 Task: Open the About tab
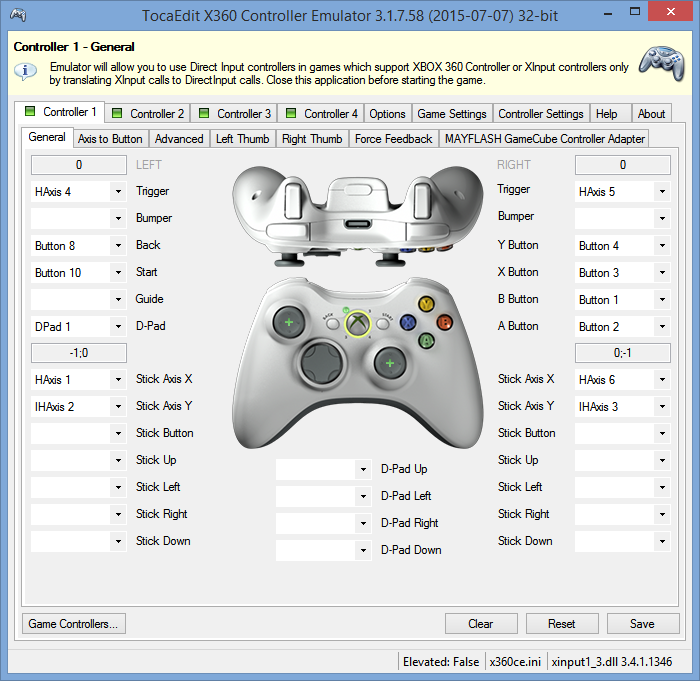coord(651,113)
